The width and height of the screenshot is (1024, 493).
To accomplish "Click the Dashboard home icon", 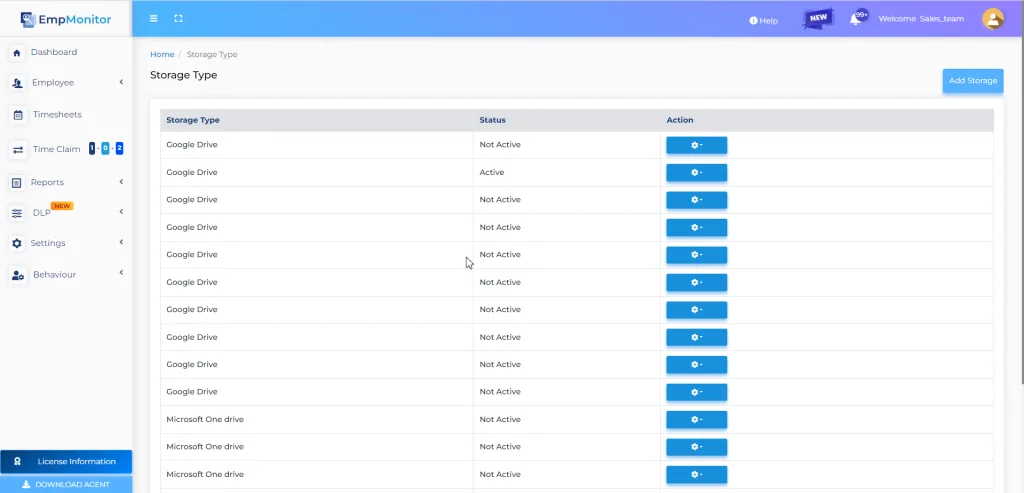I will (17, 52).
